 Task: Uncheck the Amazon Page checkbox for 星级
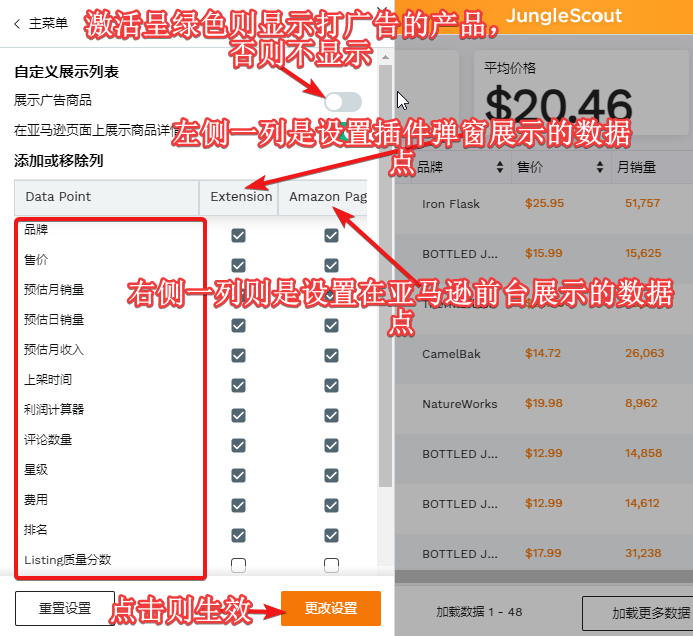[x=332, y=475]
